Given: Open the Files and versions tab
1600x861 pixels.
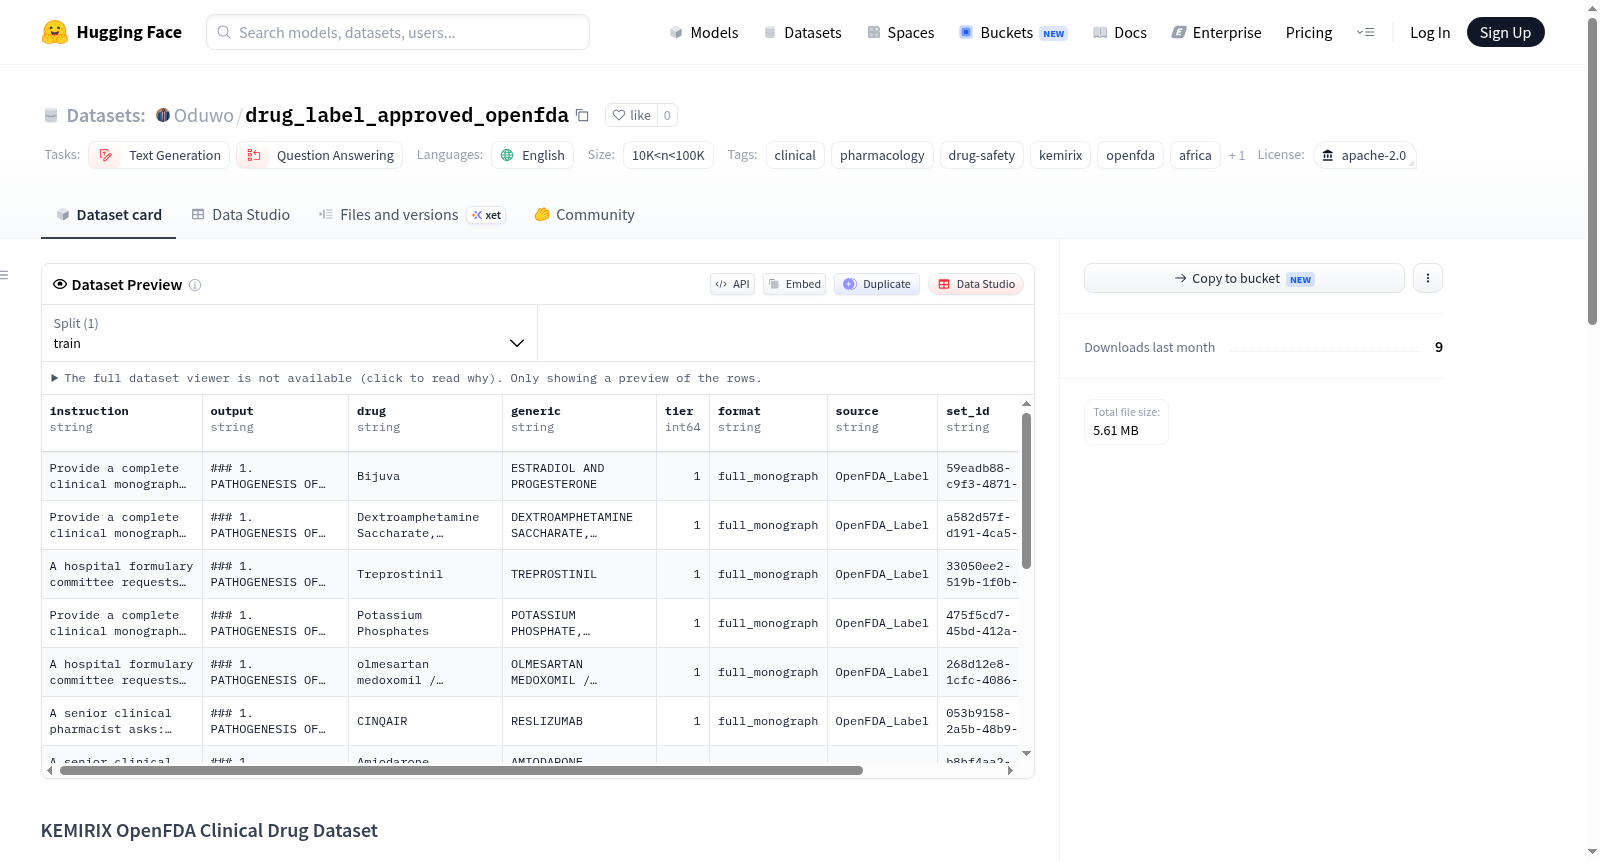Looking at the screenshot, I should pos(412,215).
